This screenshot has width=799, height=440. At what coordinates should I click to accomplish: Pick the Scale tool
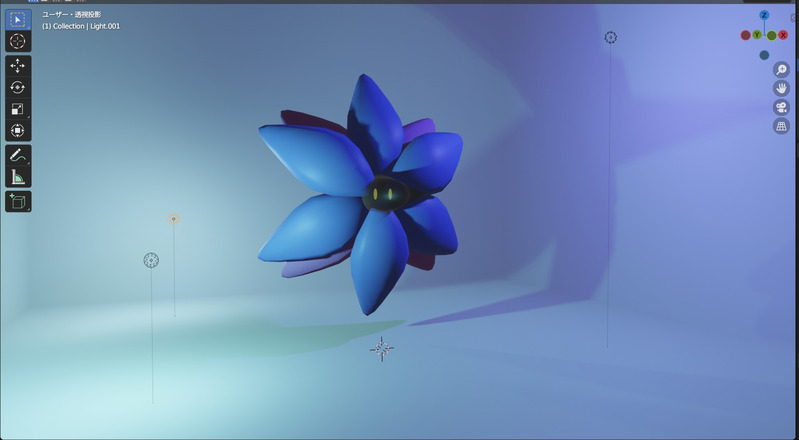tap(18, 109)
